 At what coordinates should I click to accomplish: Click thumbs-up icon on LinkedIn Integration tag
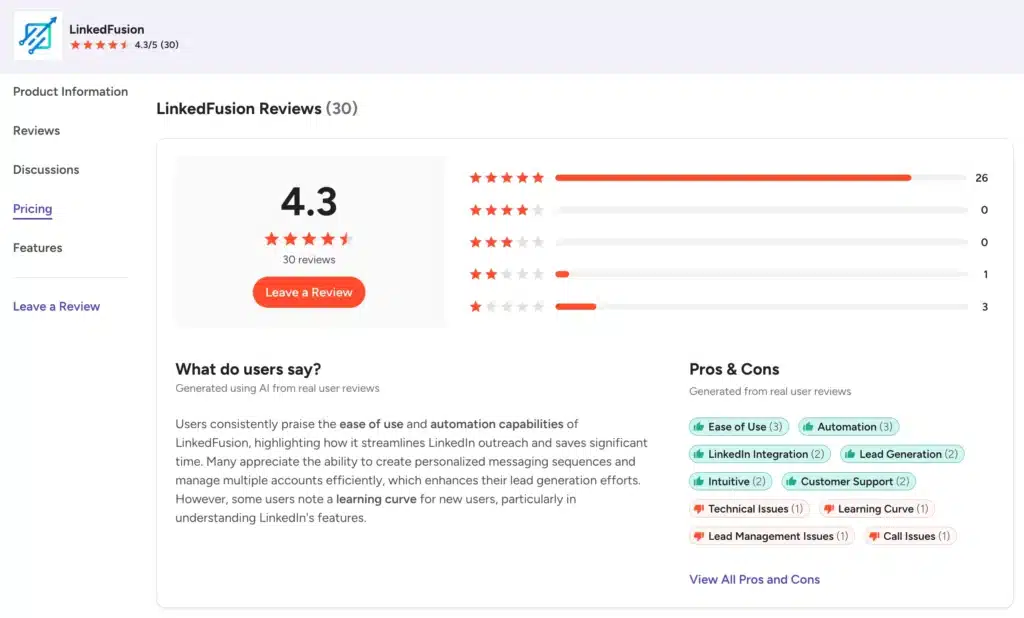699,454
